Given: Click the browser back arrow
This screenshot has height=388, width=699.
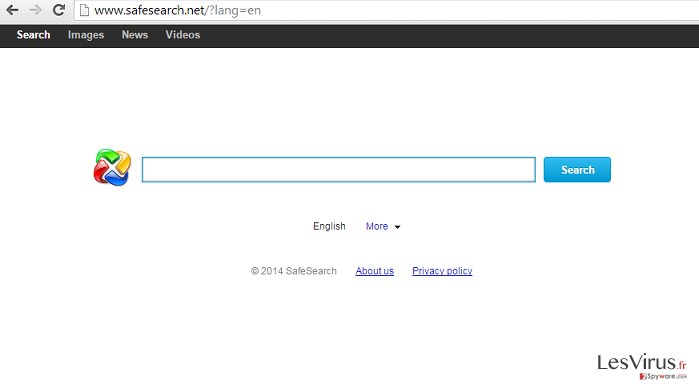Looking at the screenshot, I should (x=12, y=10).
